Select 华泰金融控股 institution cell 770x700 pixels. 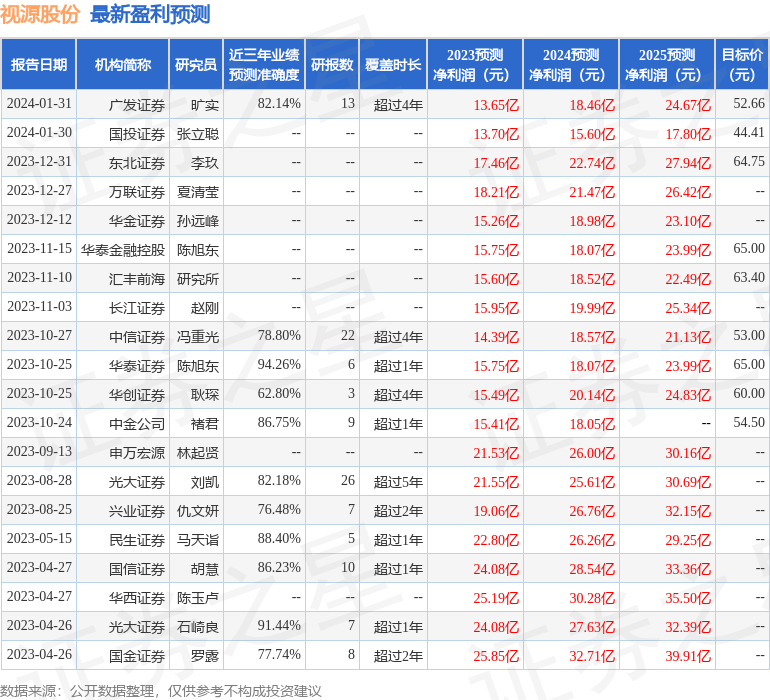point(123,250)
